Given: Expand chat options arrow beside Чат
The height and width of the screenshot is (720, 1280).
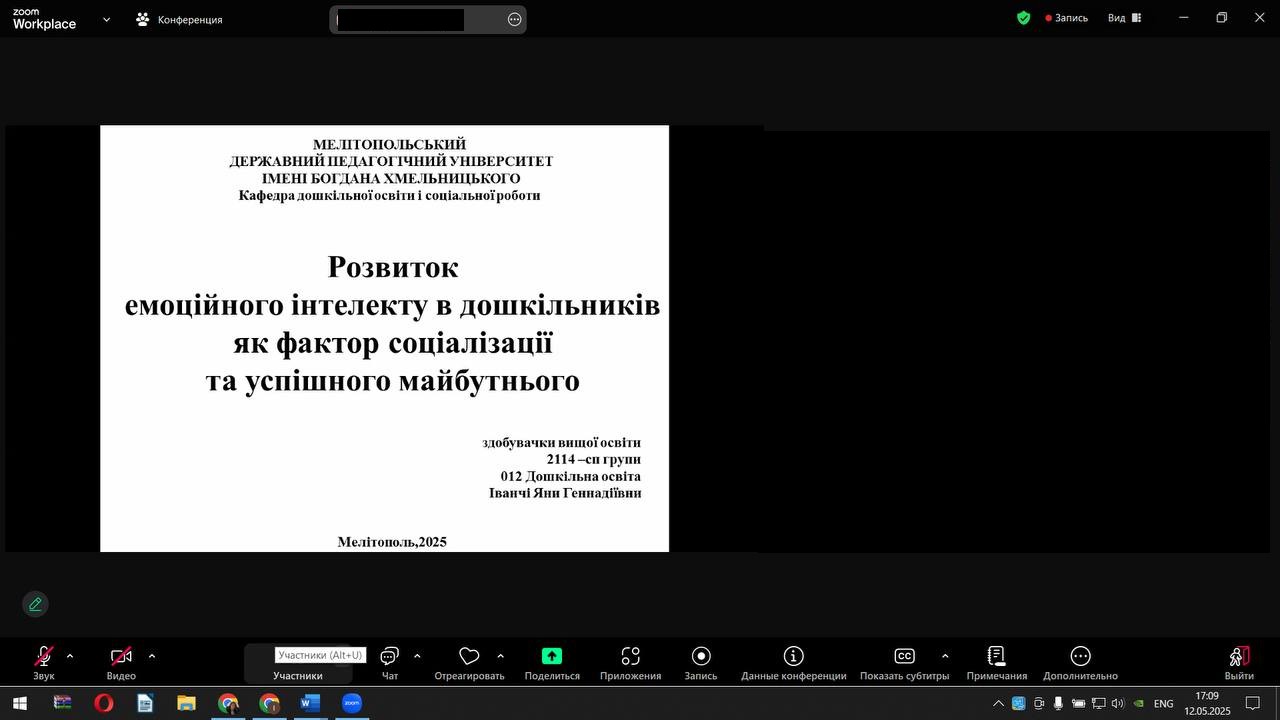Looking at the screenshot, I should 417,657.
